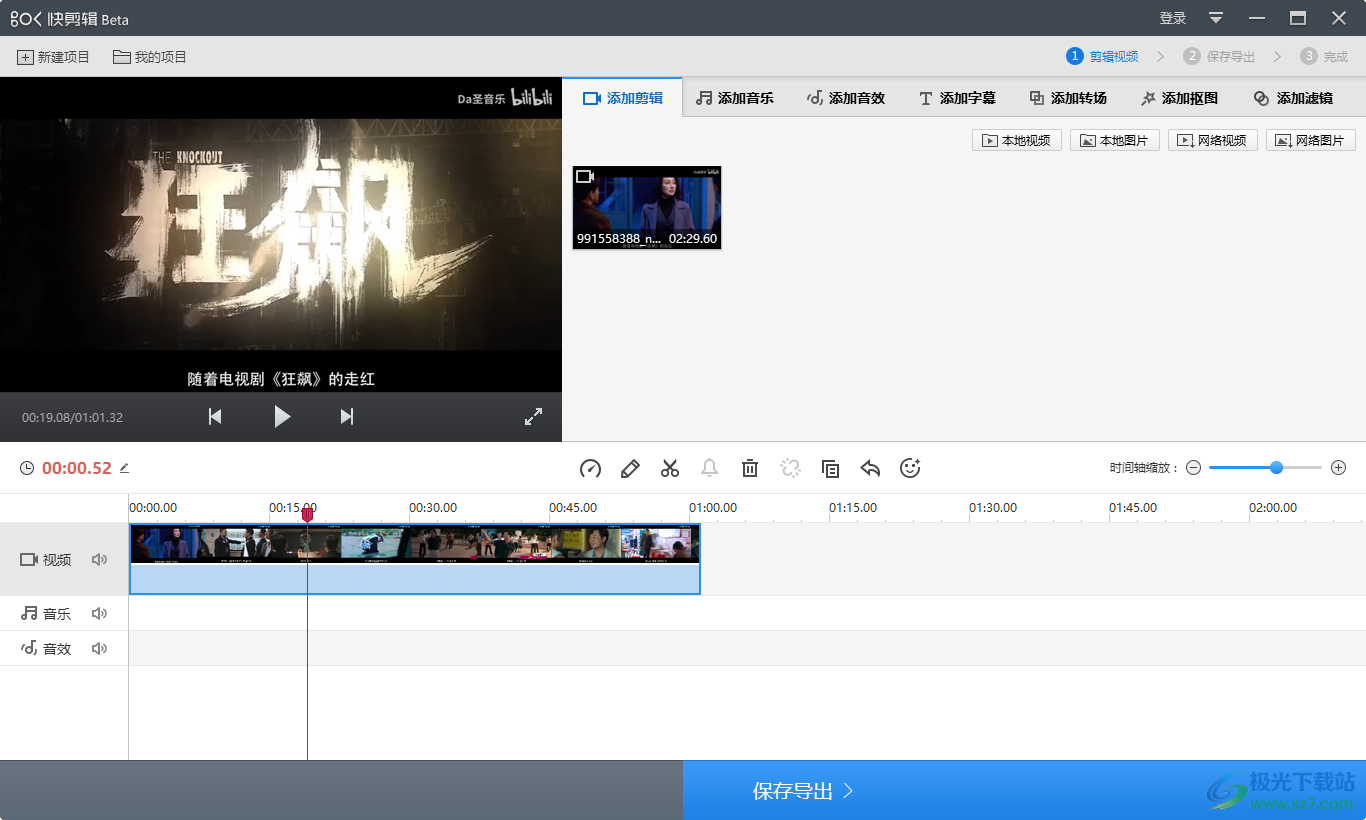Click the zoom out minus icon
1366x820 pixels.
pyautogui.click(x=1193, y=468)
